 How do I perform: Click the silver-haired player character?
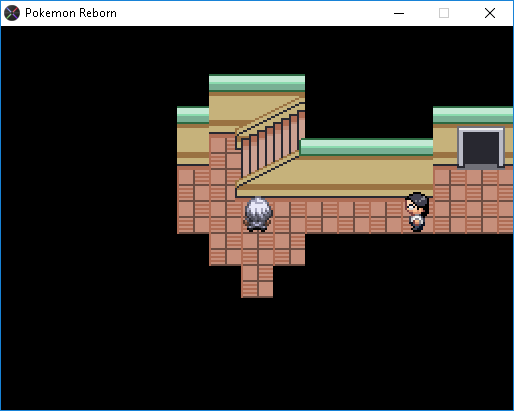[258, 214]
